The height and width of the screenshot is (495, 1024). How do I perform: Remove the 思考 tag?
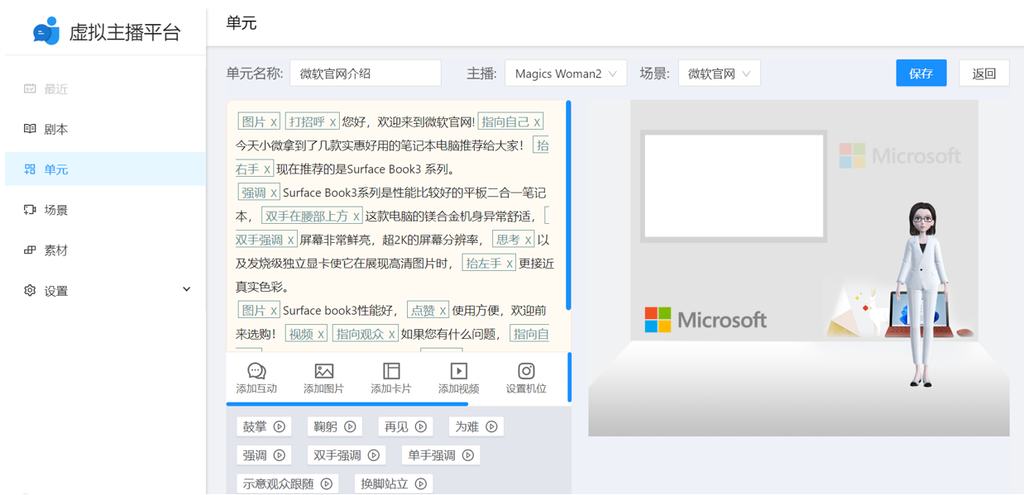pos(528,240)
